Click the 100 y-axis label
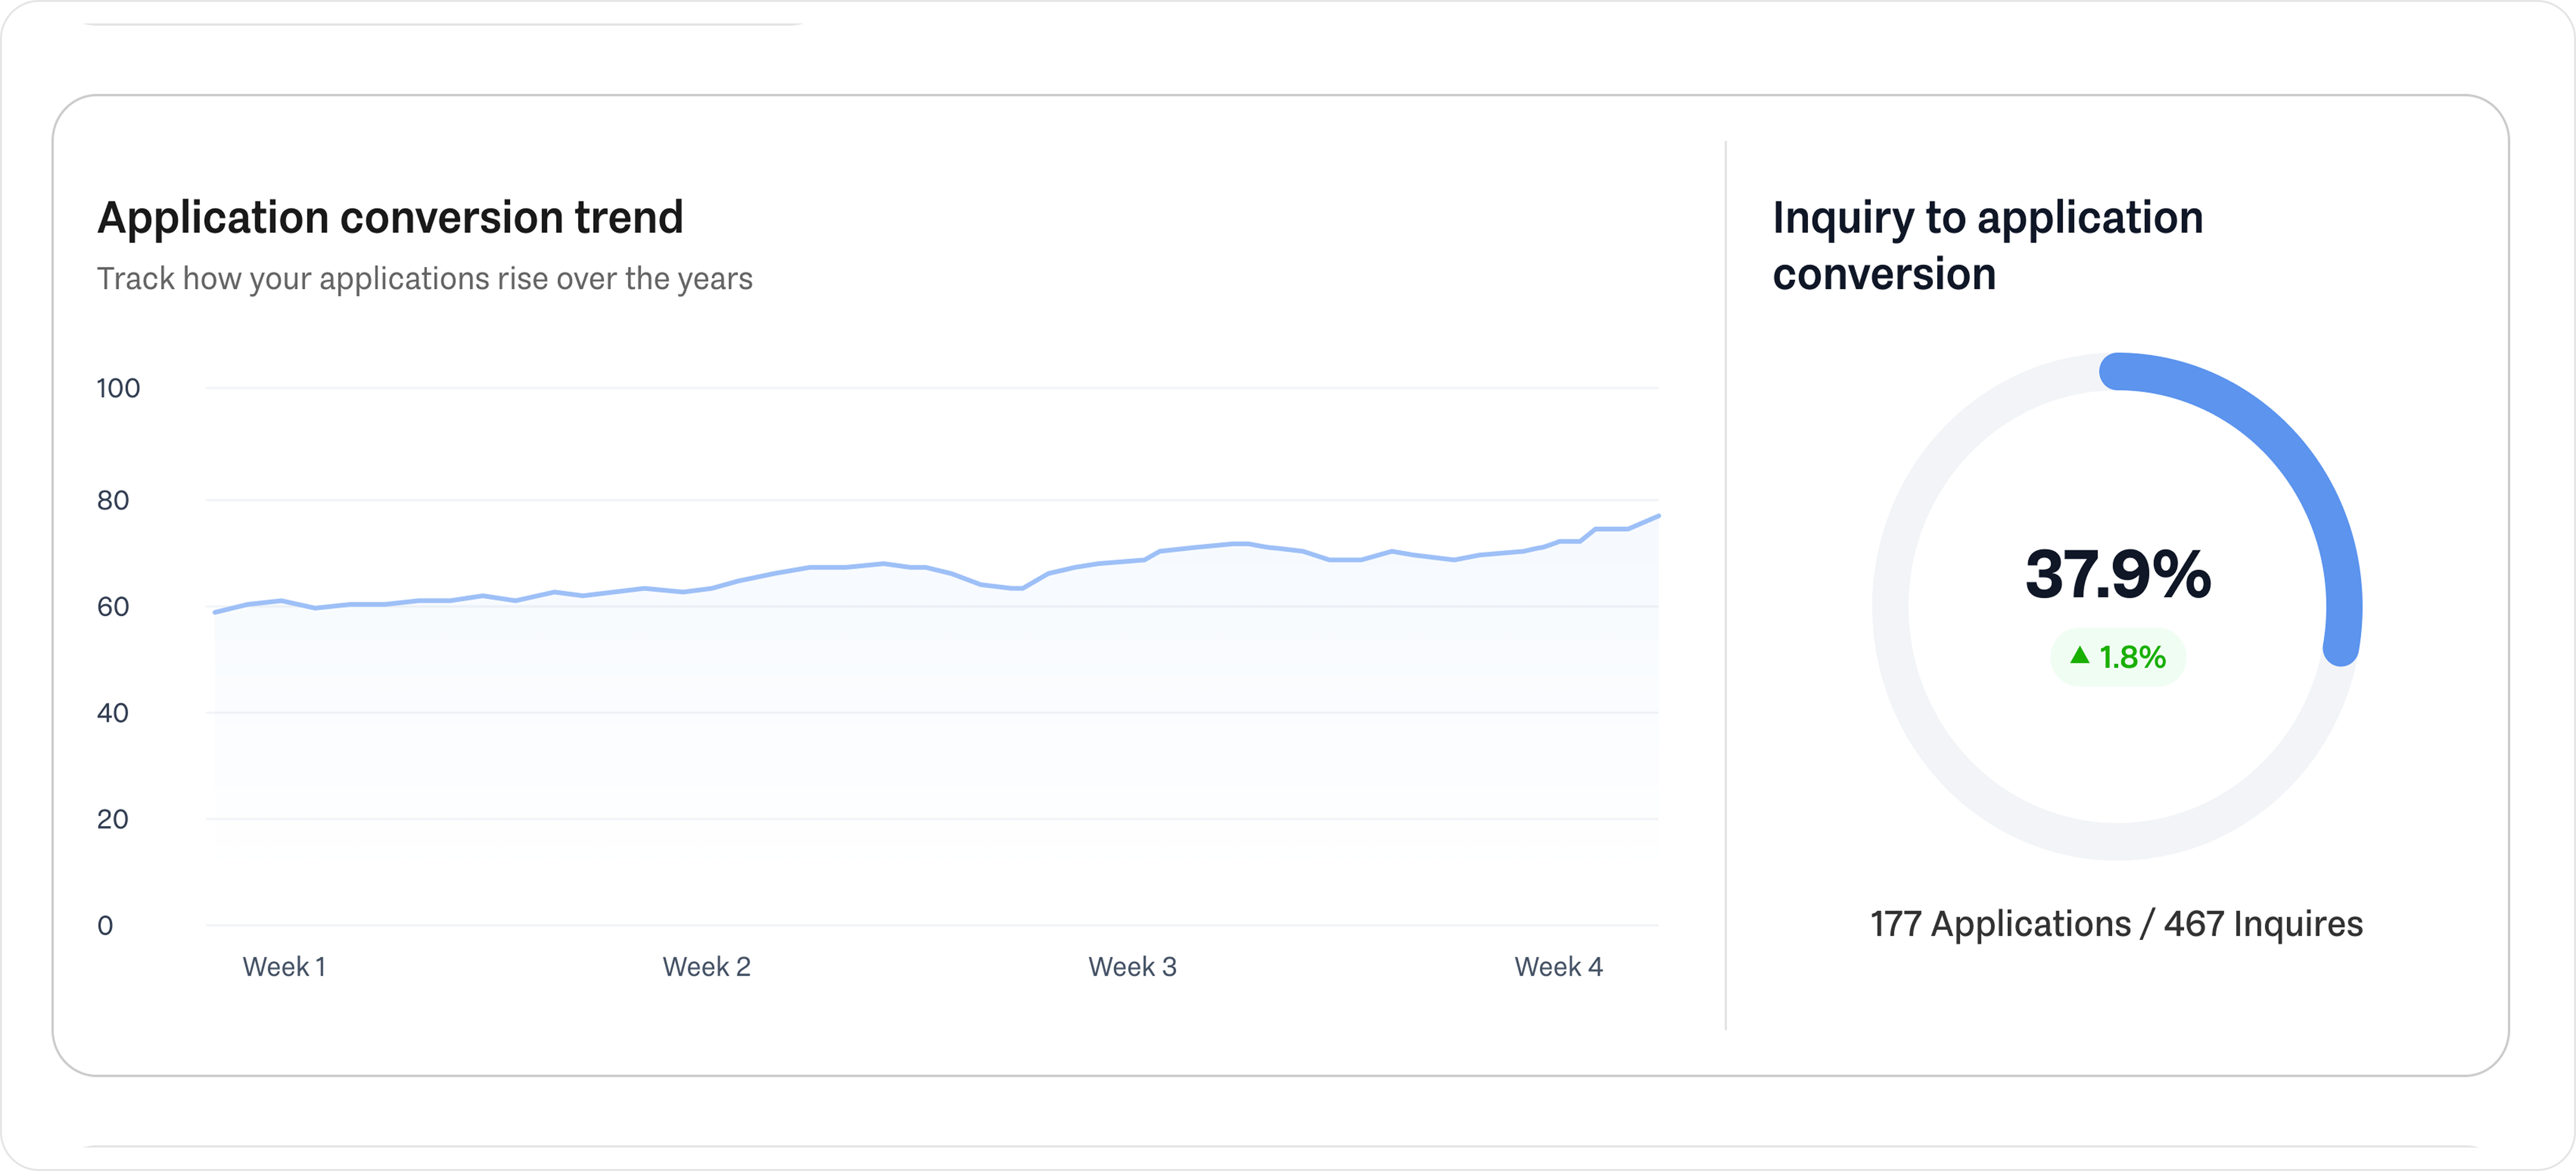The height and width of the screenshot is (1171, 2576). [118, 388]
